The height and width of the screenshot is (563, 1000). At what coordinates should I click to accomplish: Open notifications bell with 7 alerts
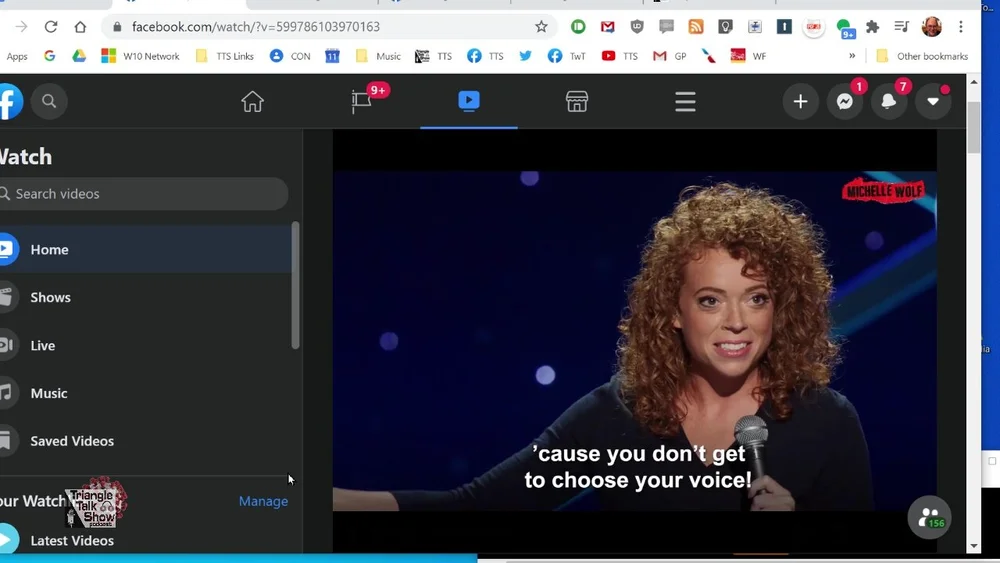click(888, 101)
